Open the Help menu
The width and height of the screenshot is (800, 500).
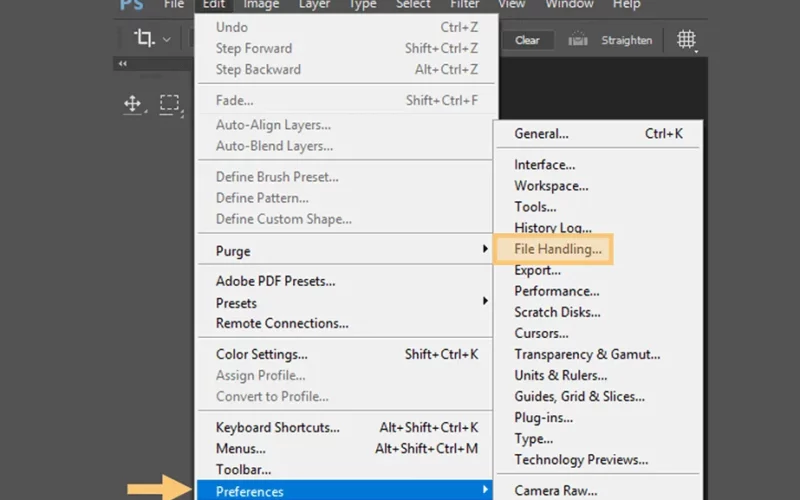pyautogui.click(x=627, y=5)
